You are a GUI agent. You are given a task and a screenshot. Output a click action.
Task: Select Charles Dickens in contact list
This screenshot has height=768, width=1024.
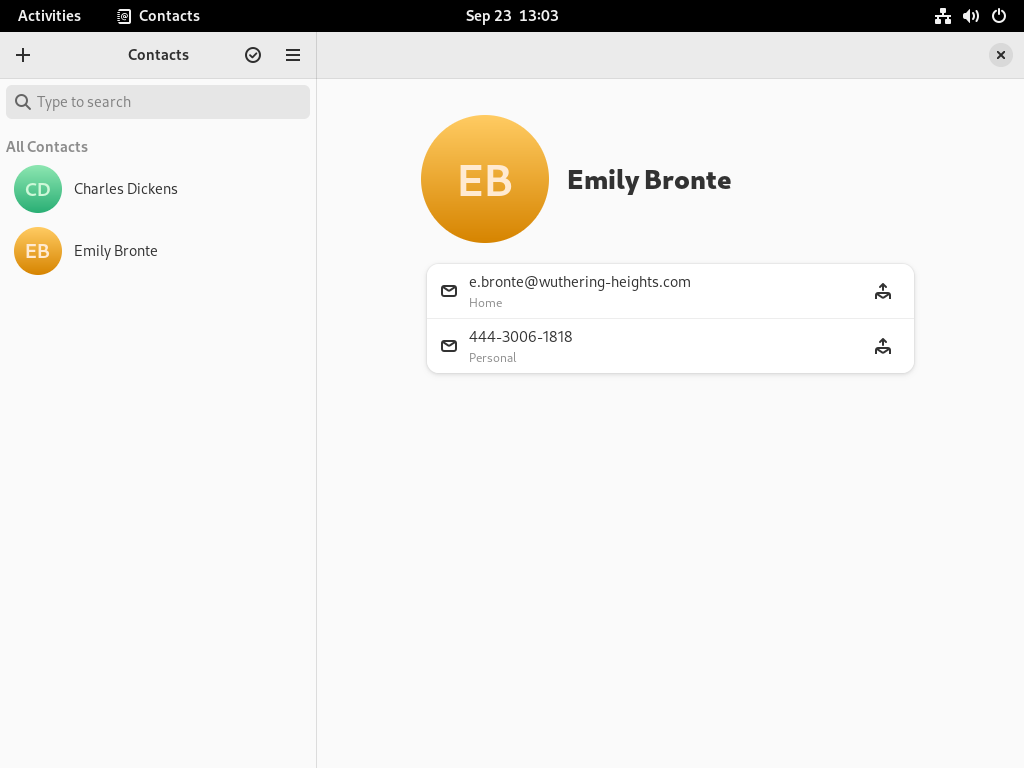point(158,189)
